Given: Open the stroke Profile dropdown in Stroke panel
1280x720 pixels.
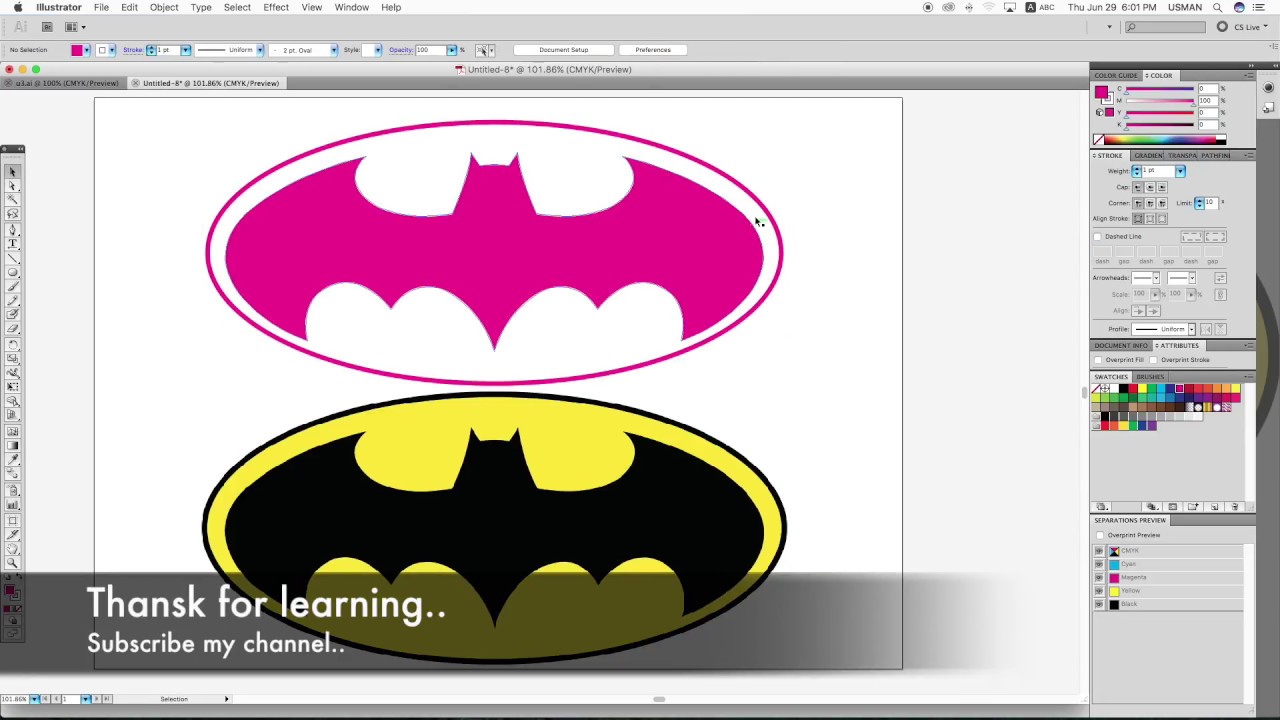Looking at the screenshot, I should (x=1191, y=330).
